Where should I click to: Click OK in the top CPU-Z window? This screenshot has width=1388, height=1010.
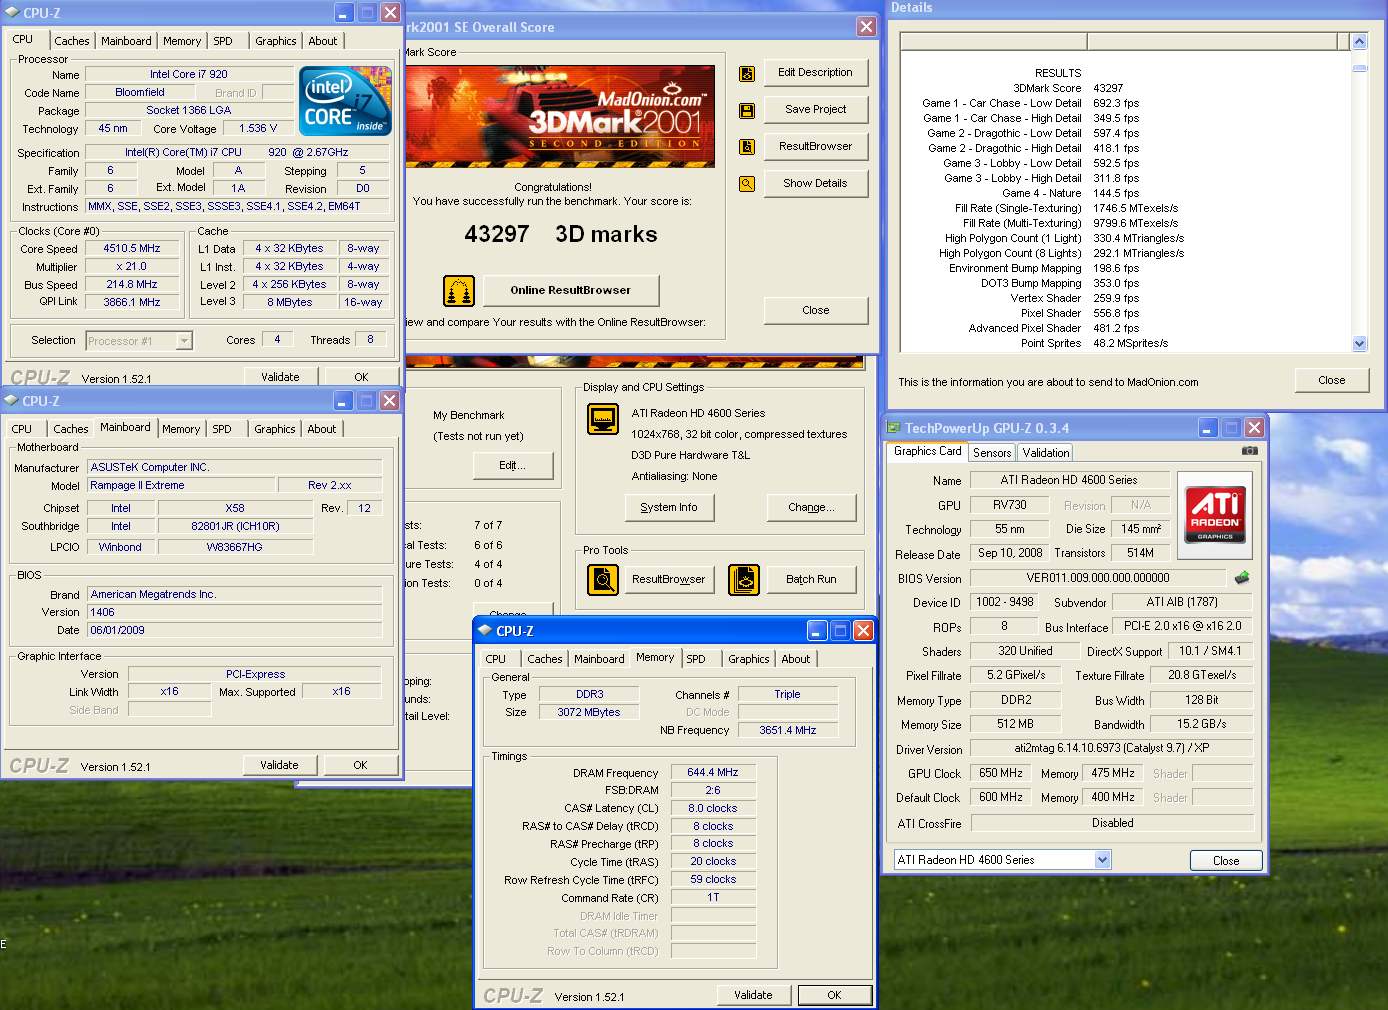361,377
